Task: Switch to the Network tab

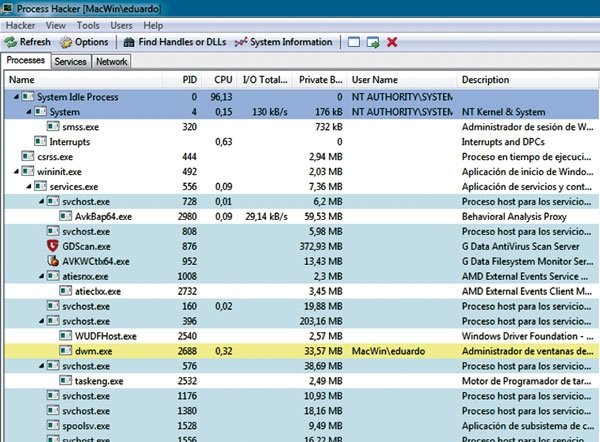Action: (111, 62)
